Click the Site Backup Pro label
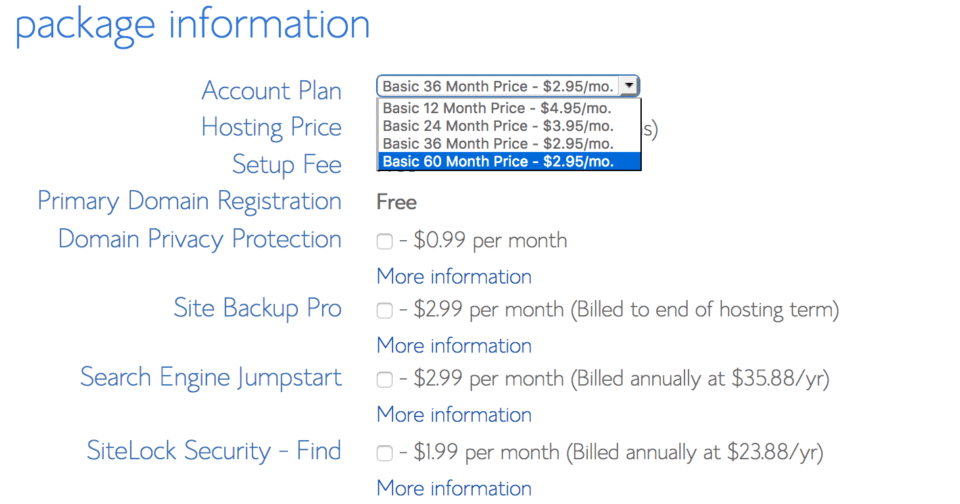Screen dimensions: 960x504 [258, 309]
